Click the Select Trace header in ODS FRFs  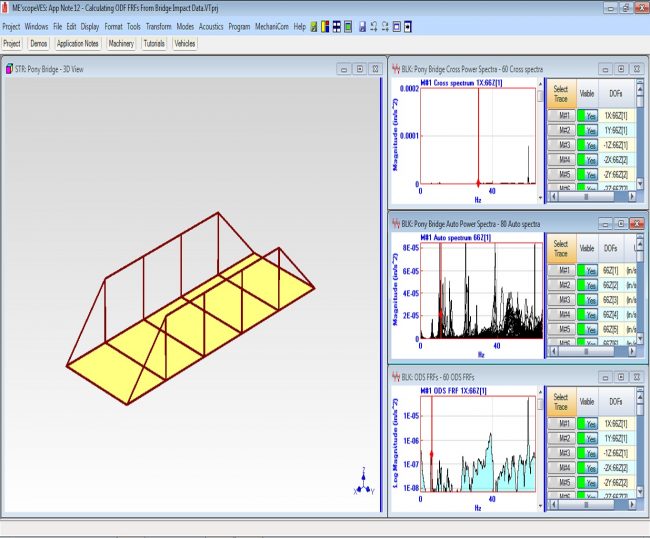click(560, 402)
